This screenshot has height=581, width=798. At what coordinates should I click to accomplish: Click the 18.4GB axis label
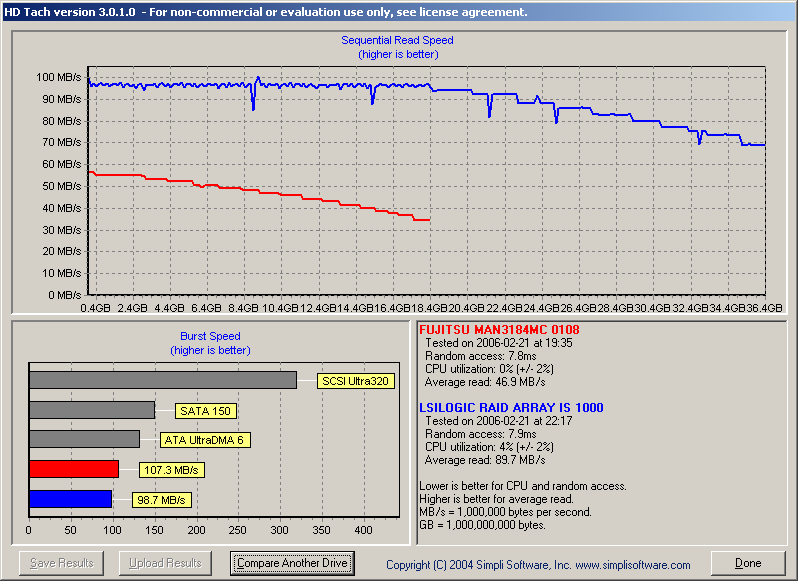click(429, 308)
